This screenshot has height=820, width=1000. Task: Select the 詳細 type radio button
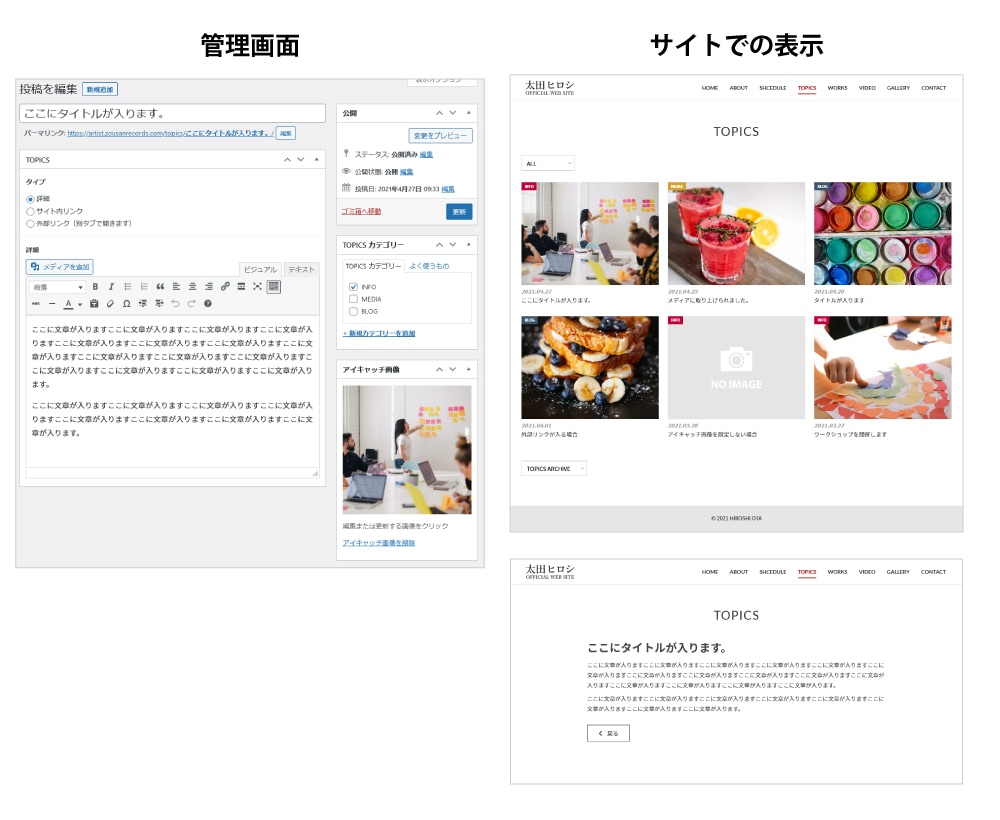(x=30, y=200)
